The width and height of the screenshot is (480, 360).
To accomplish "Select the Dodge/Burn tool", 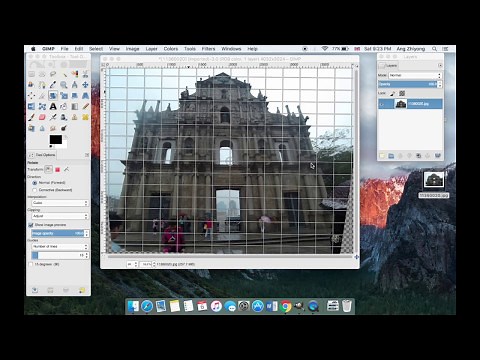I will click(x=64, y=128).
